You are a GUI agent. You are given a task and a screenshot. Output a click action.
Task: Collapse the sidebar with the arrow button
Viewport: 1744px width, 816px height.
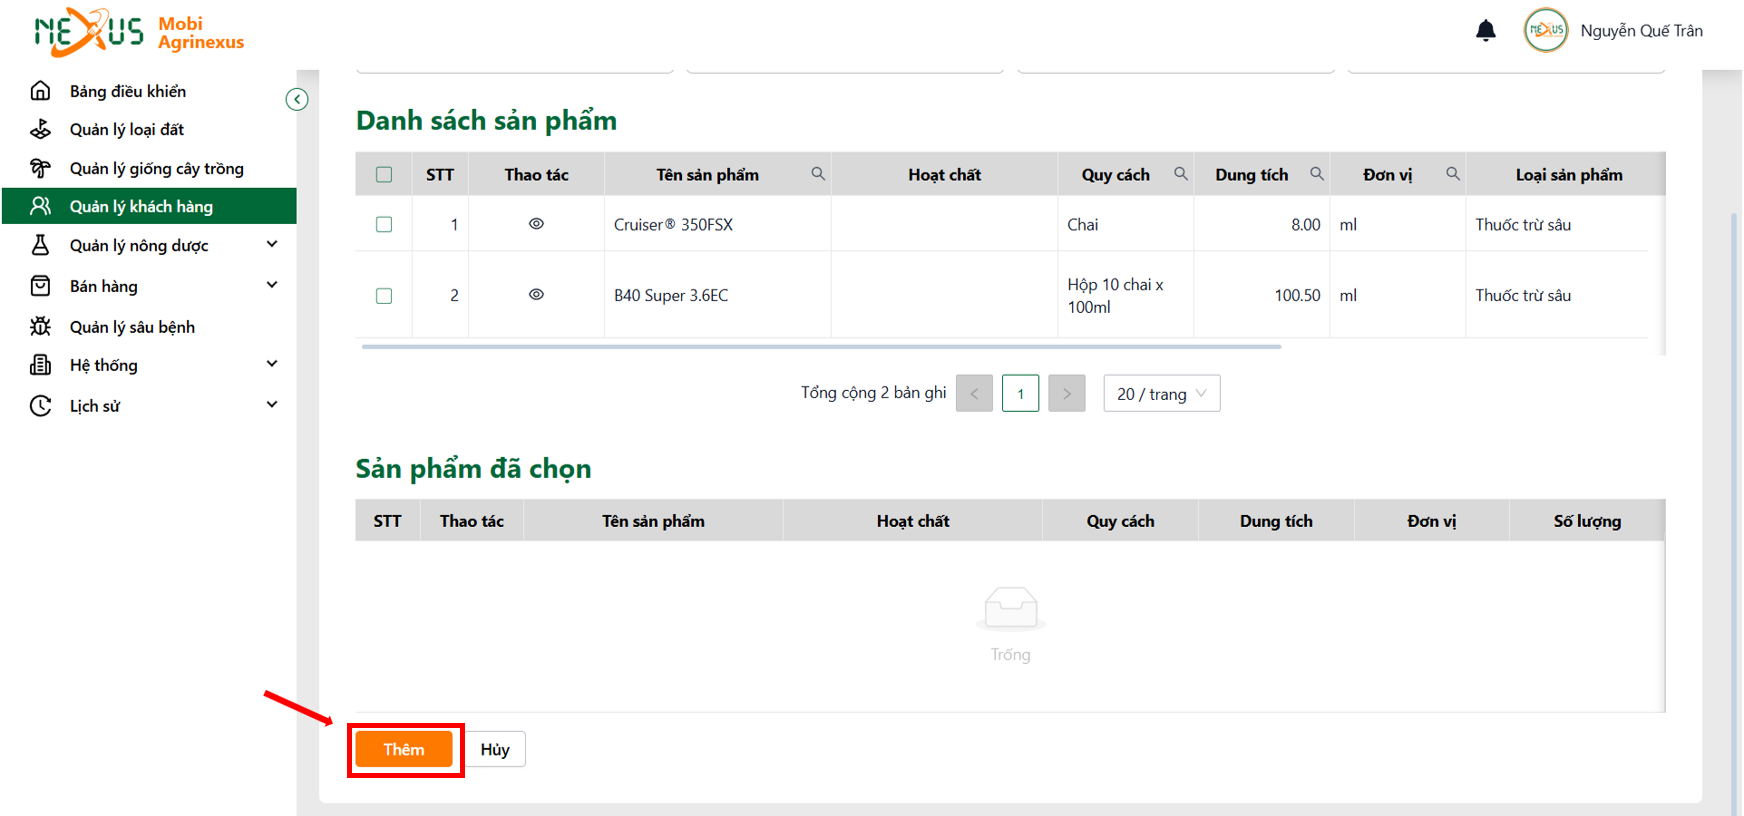297,99
